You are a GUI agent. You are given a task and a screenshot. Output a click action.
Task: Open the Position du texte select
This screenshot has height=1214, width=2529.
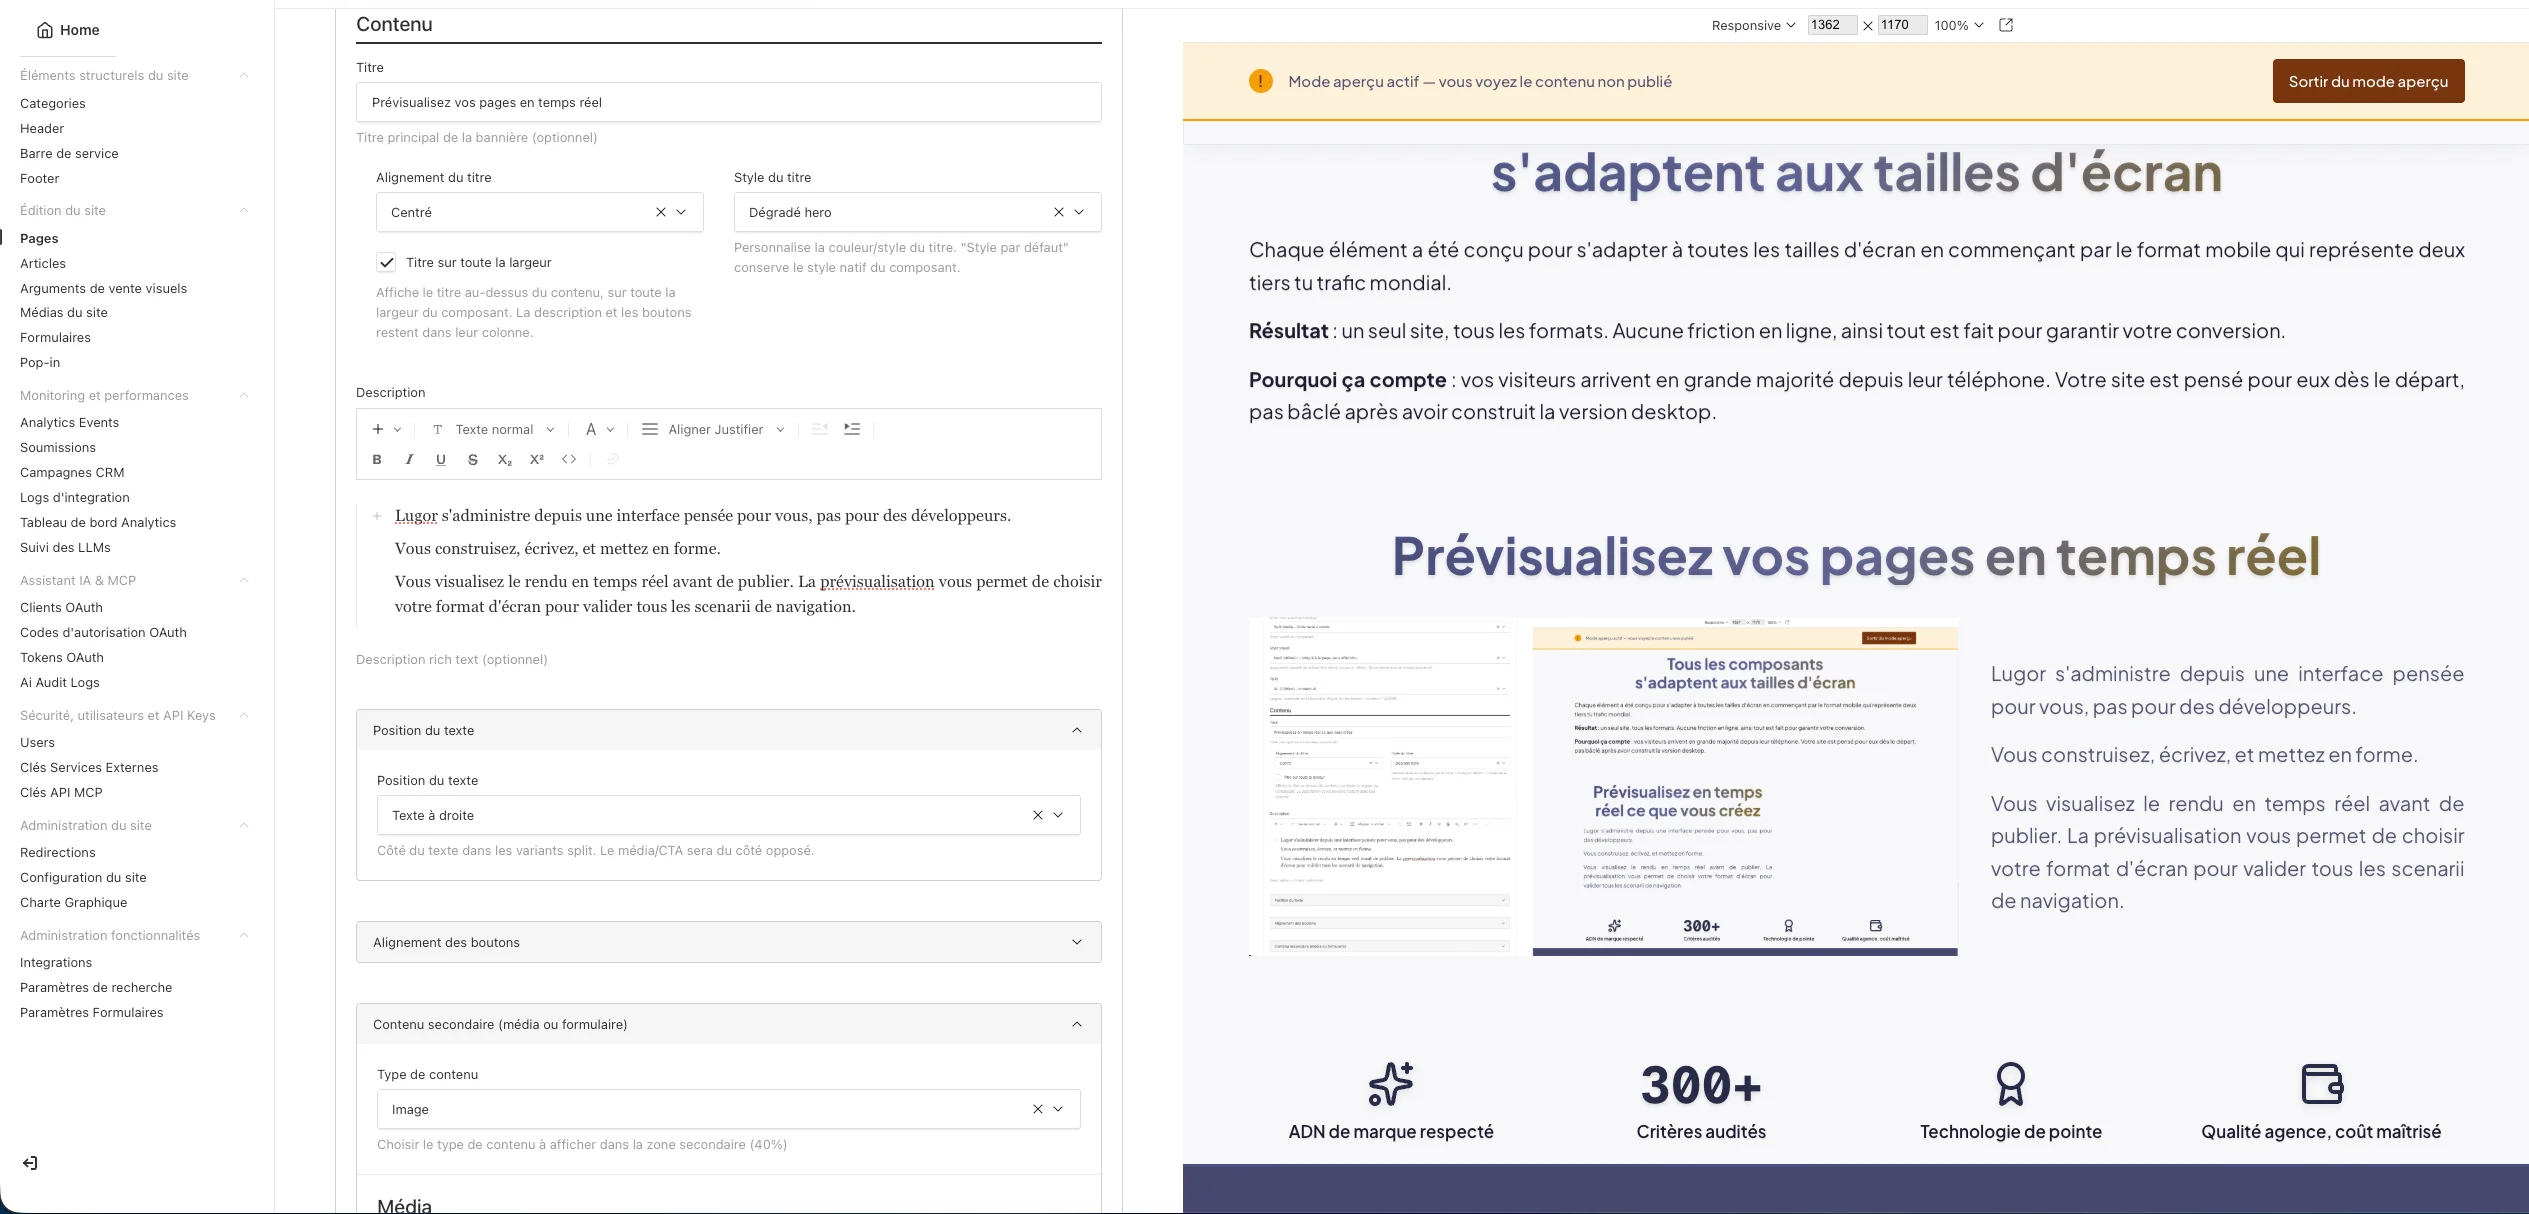pyautogui.click(x=728, y=815)
